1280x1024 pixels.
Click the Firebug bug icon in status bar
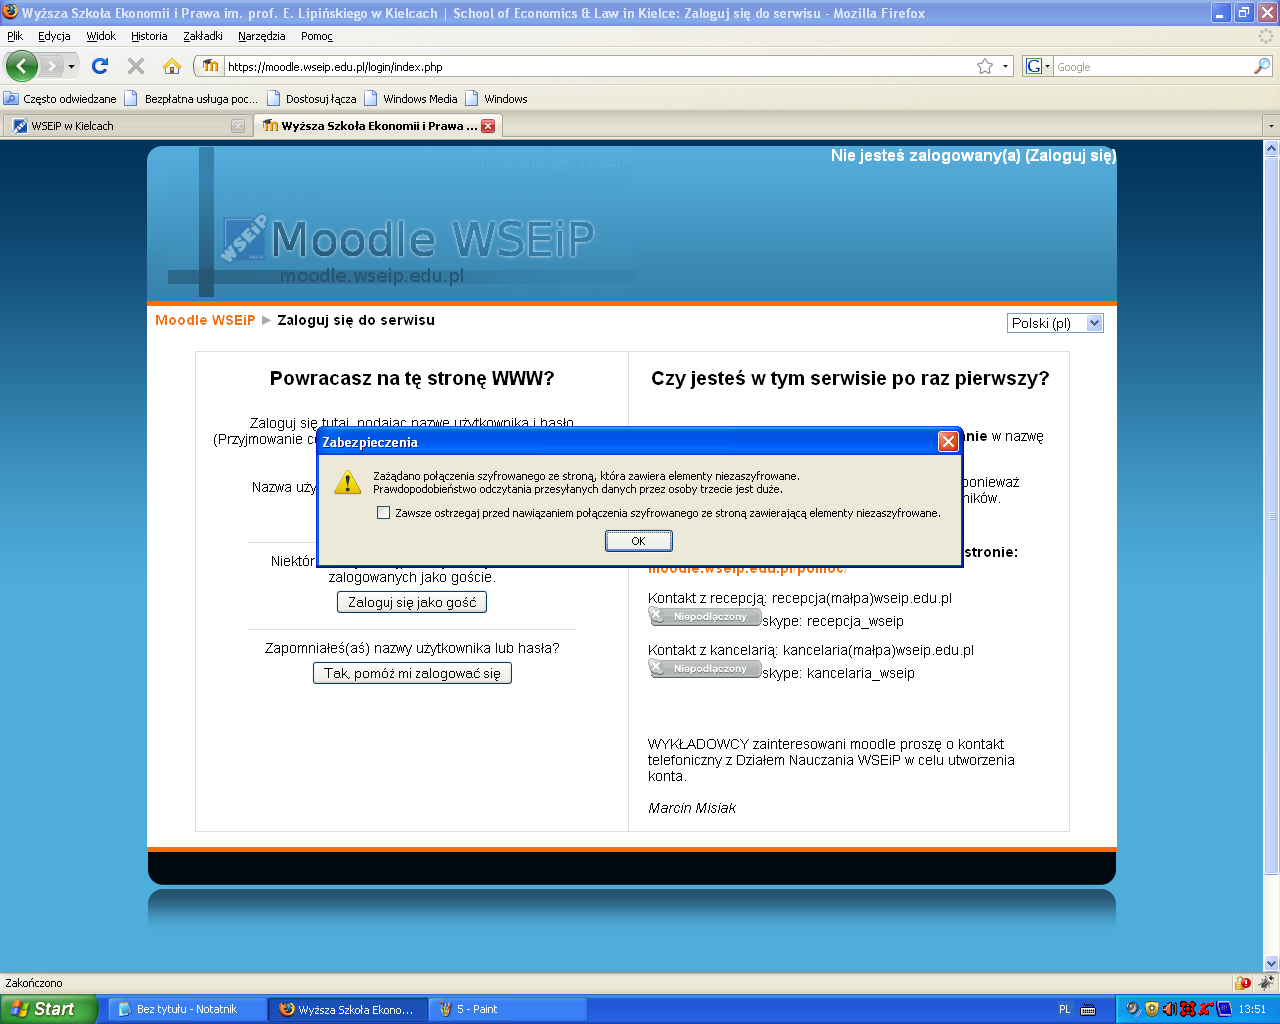point(1266,983)
